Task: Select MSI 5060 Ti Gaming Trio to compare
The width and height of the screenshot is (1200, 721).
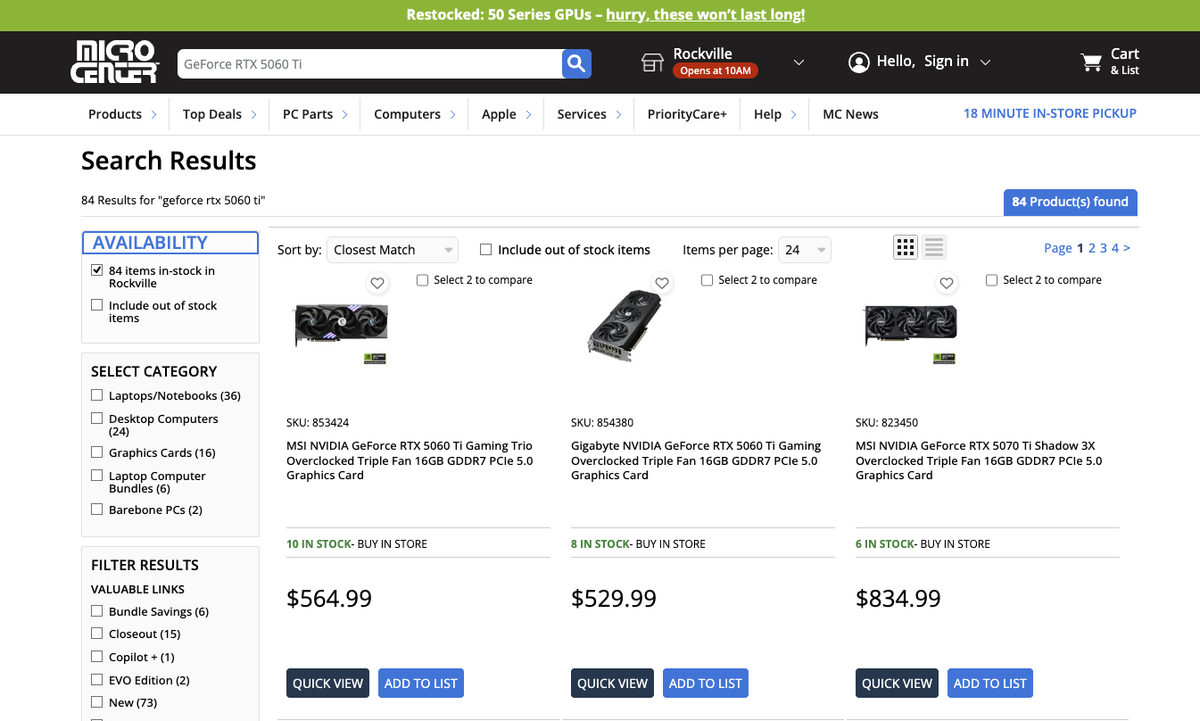Action: click(x=422, y=280)
